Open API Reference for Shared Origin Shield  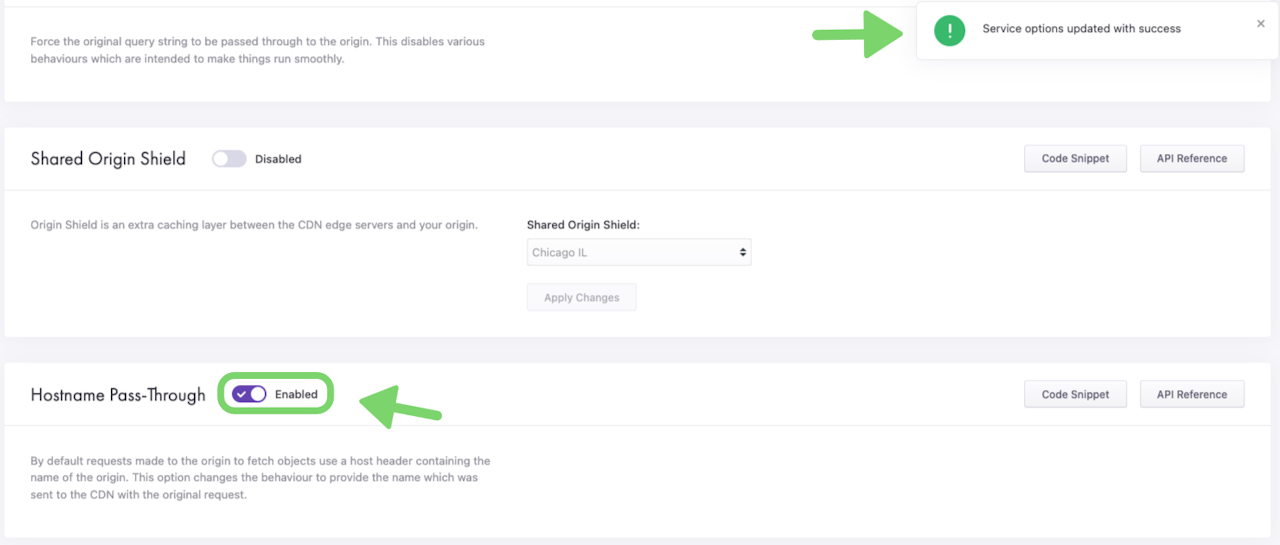1191,159
